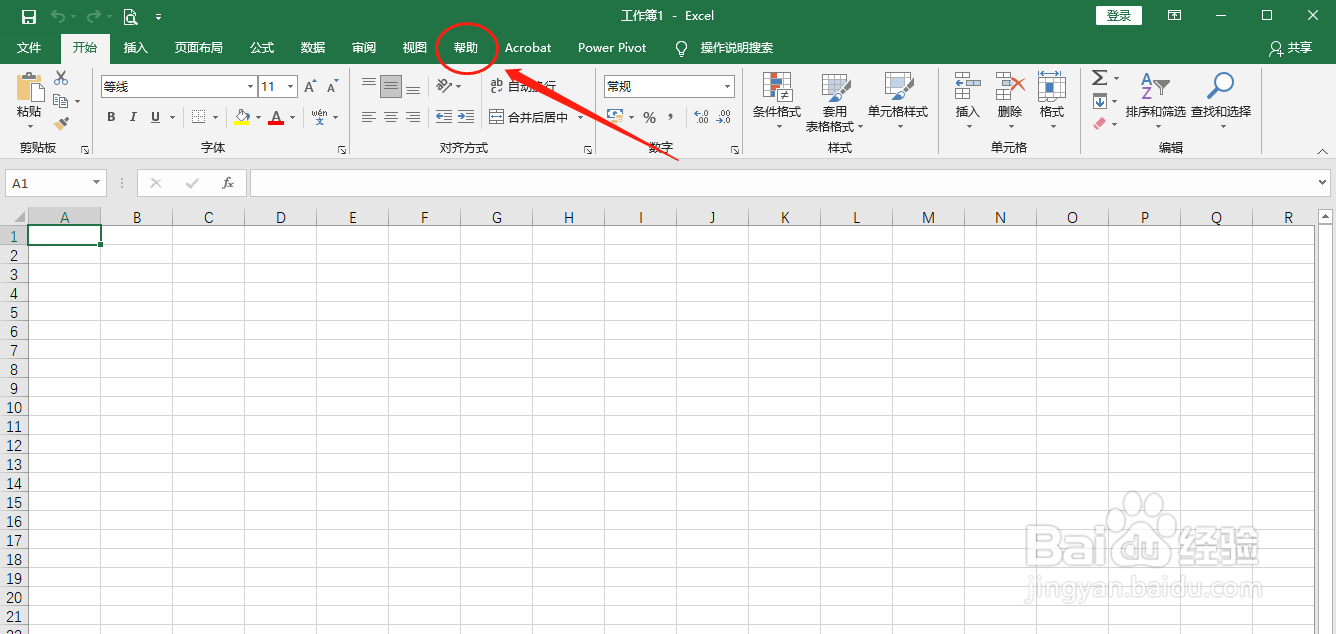Apply red font color A
Screen dimensions: 1336x634
(276, 117)
